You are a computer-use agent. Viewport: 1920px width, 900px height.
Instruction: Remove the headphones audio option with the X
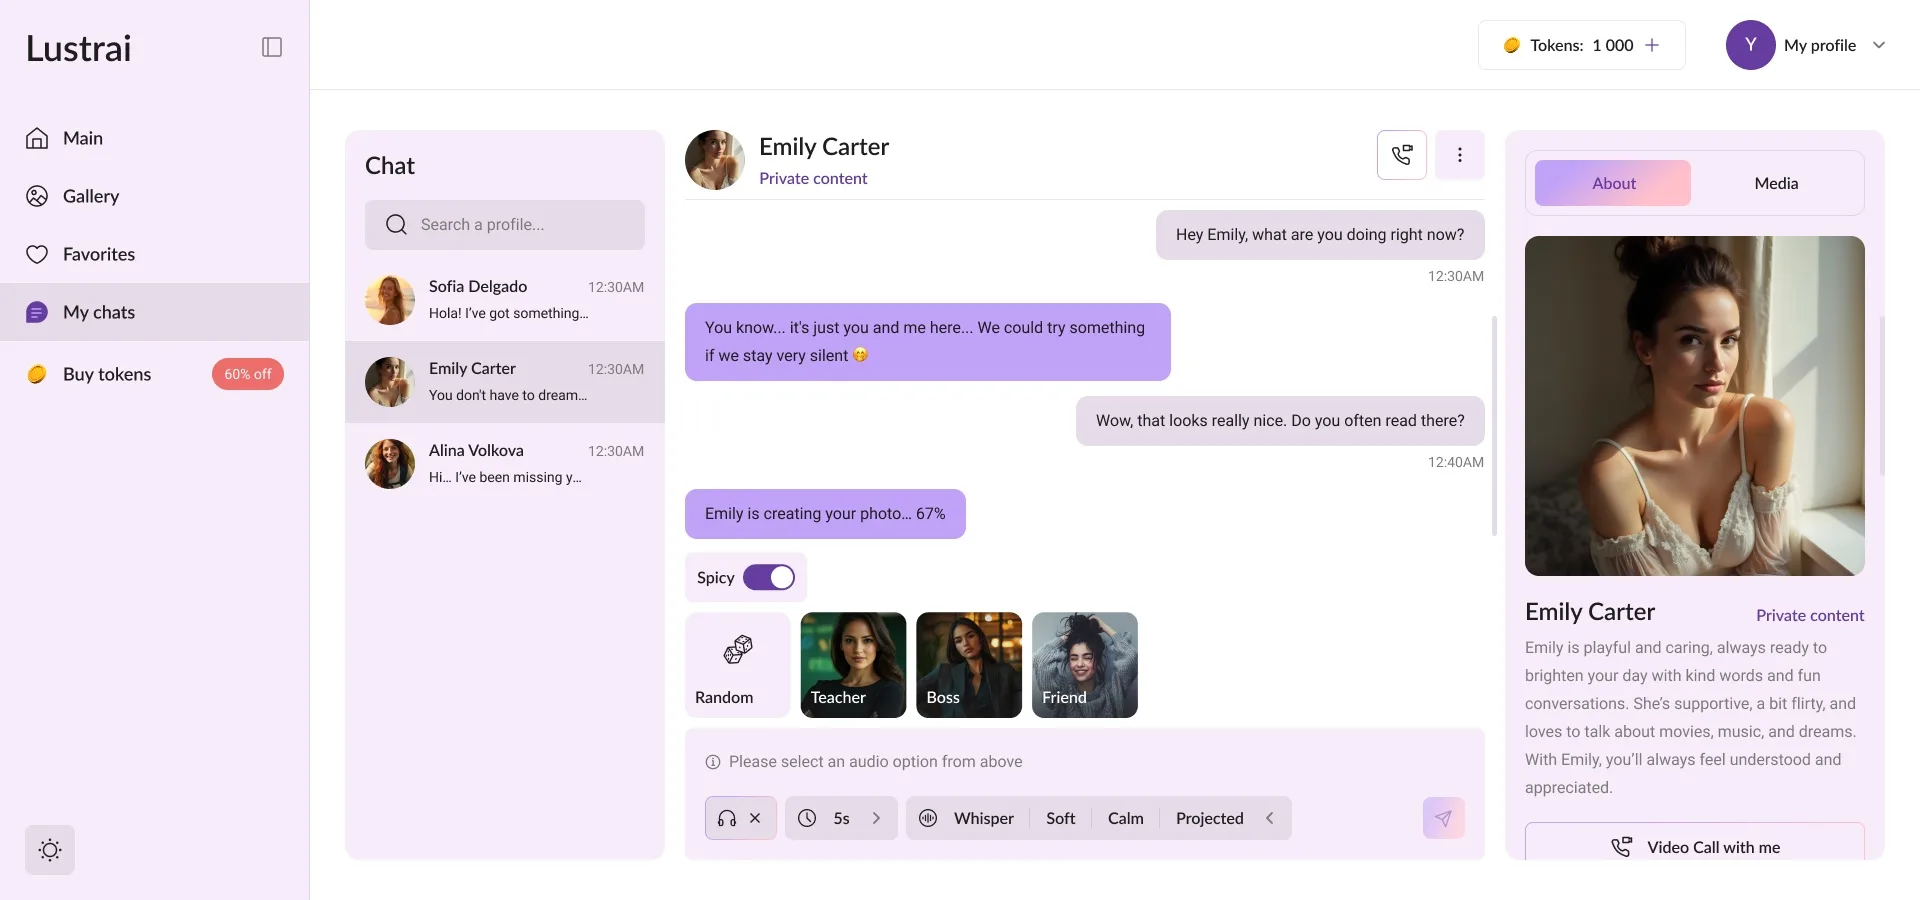pyautogui.click(x=756, y=817)
